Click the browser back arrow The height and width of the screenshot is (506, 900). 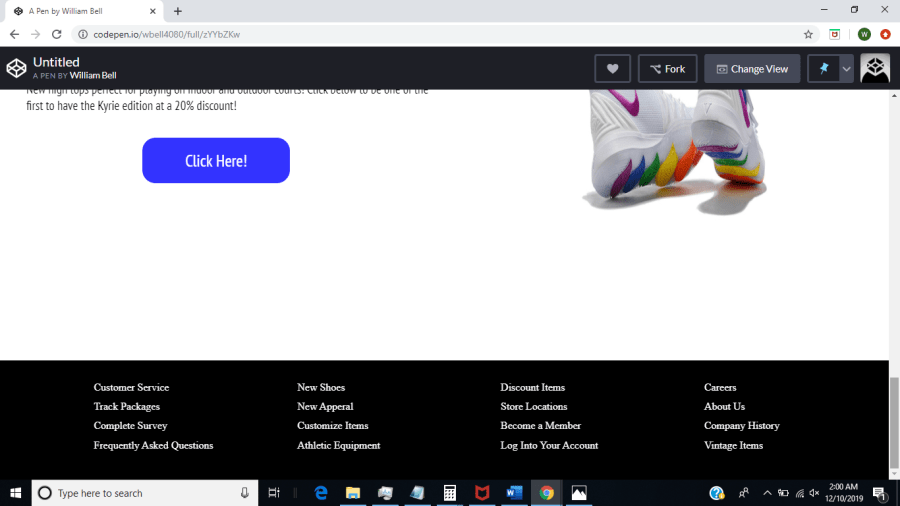click(14, 34)
